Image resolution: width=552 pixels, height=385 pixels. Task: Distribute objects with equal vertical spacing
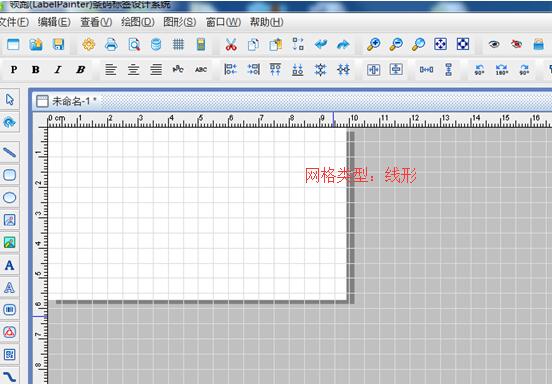pos(448,70)
